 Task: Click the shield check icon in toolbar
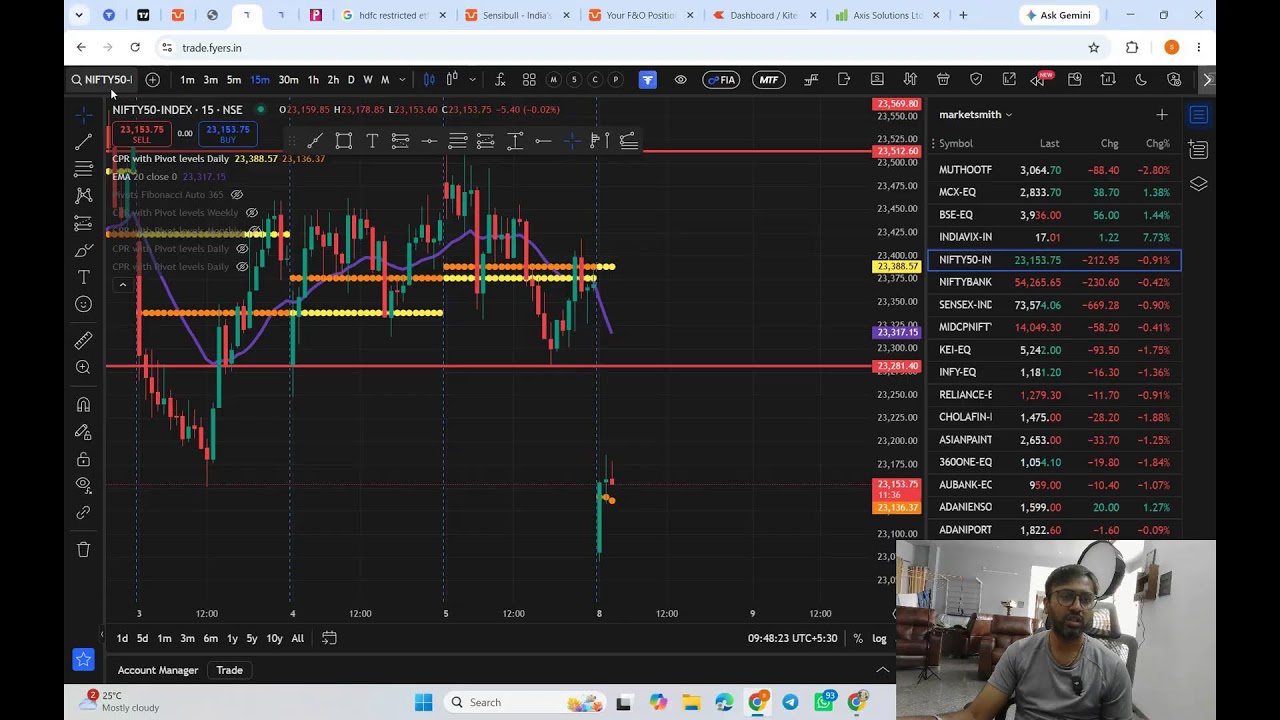coord(976,80)
